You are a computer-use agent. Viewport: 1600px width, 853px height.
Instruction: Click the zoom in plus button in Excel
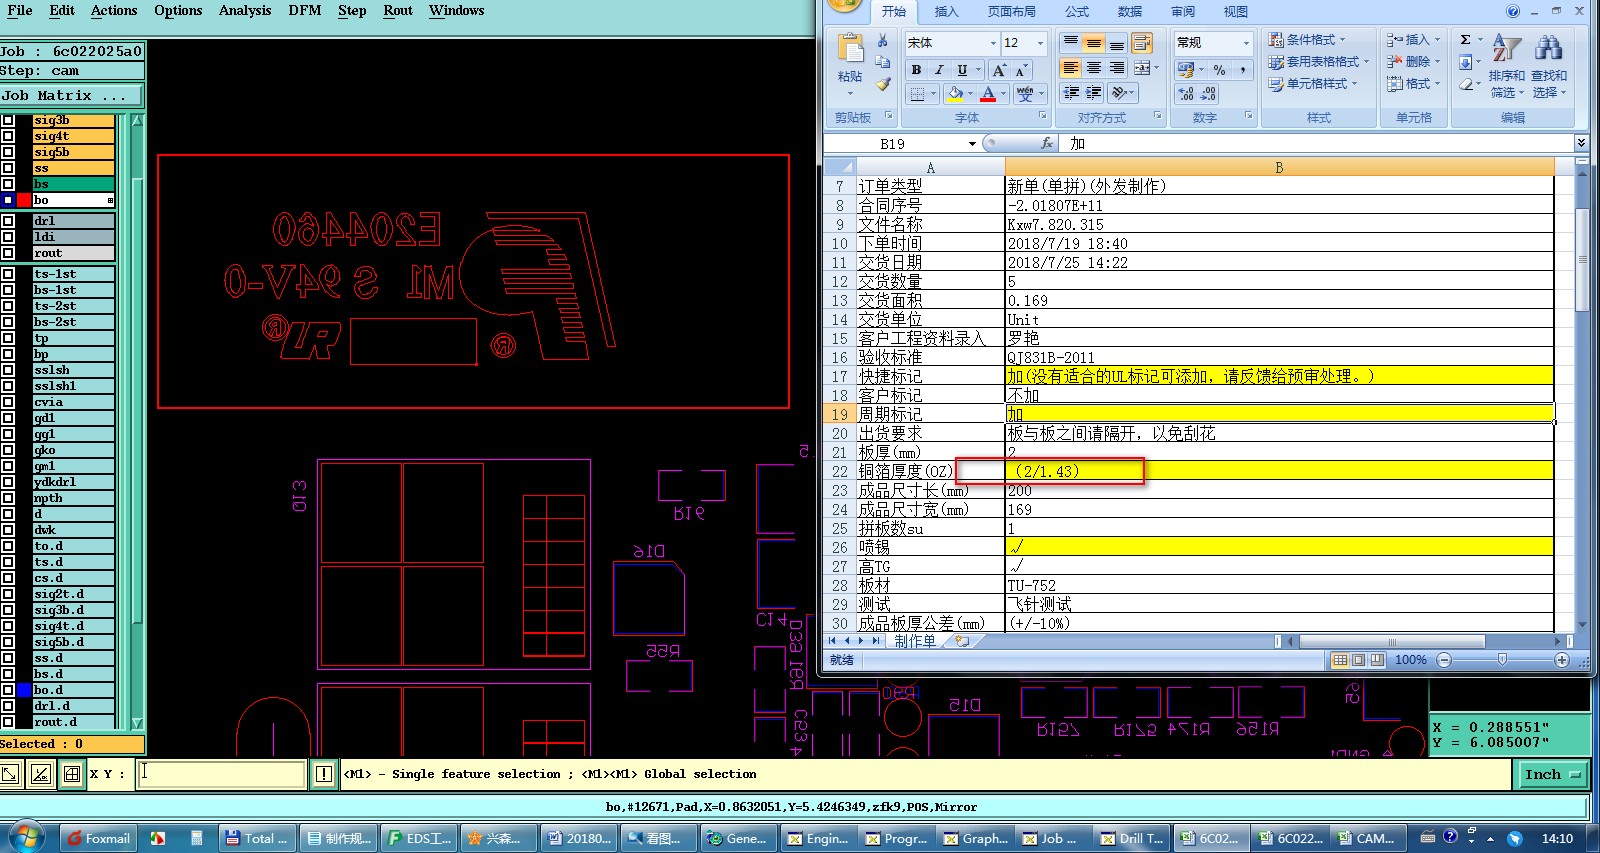(1562, 660)
